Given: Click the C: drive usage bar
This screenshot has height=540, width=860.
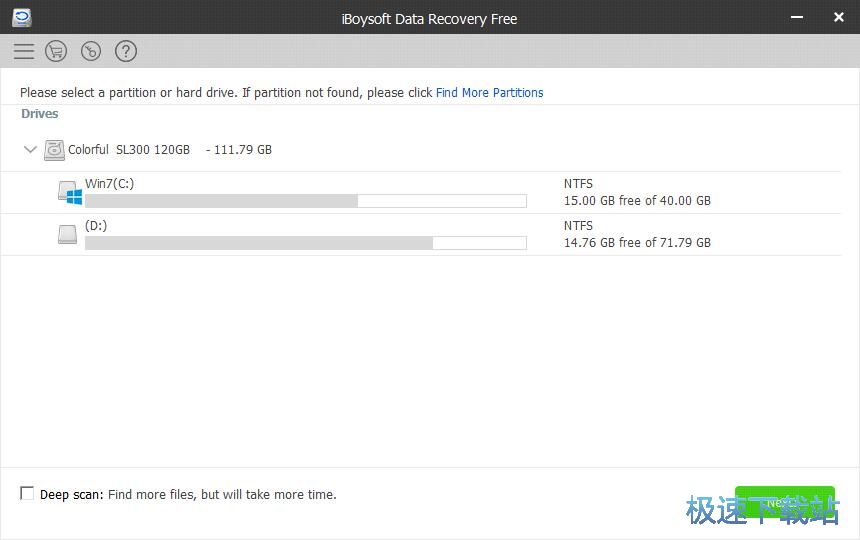Looking at the screenshot, I should click(x=305, y=201).
